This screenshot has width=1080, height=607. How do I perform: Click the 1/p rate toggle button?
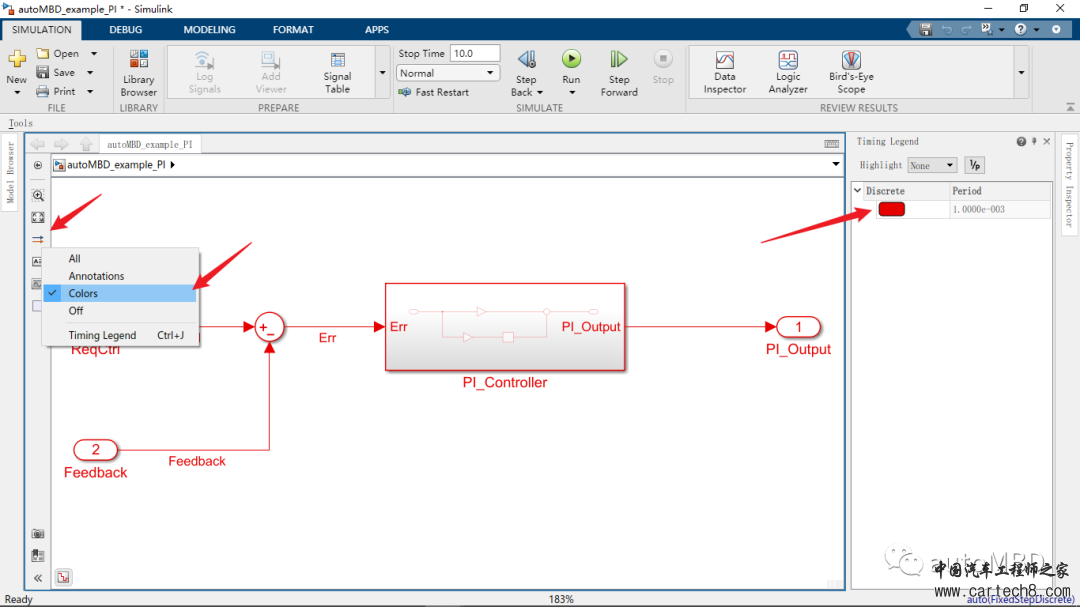pos(975,165)
